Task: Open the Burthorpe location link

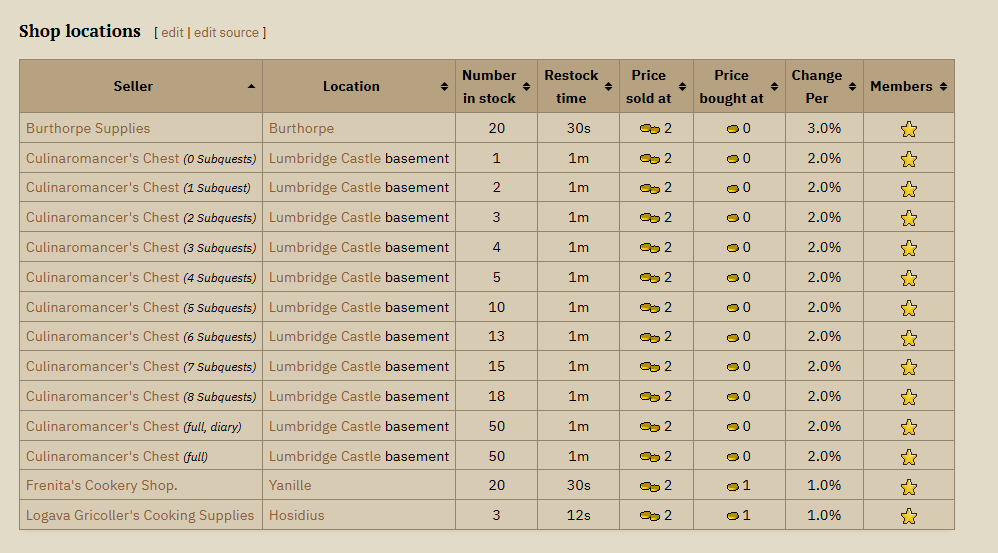Action: [x=301, y=129]
